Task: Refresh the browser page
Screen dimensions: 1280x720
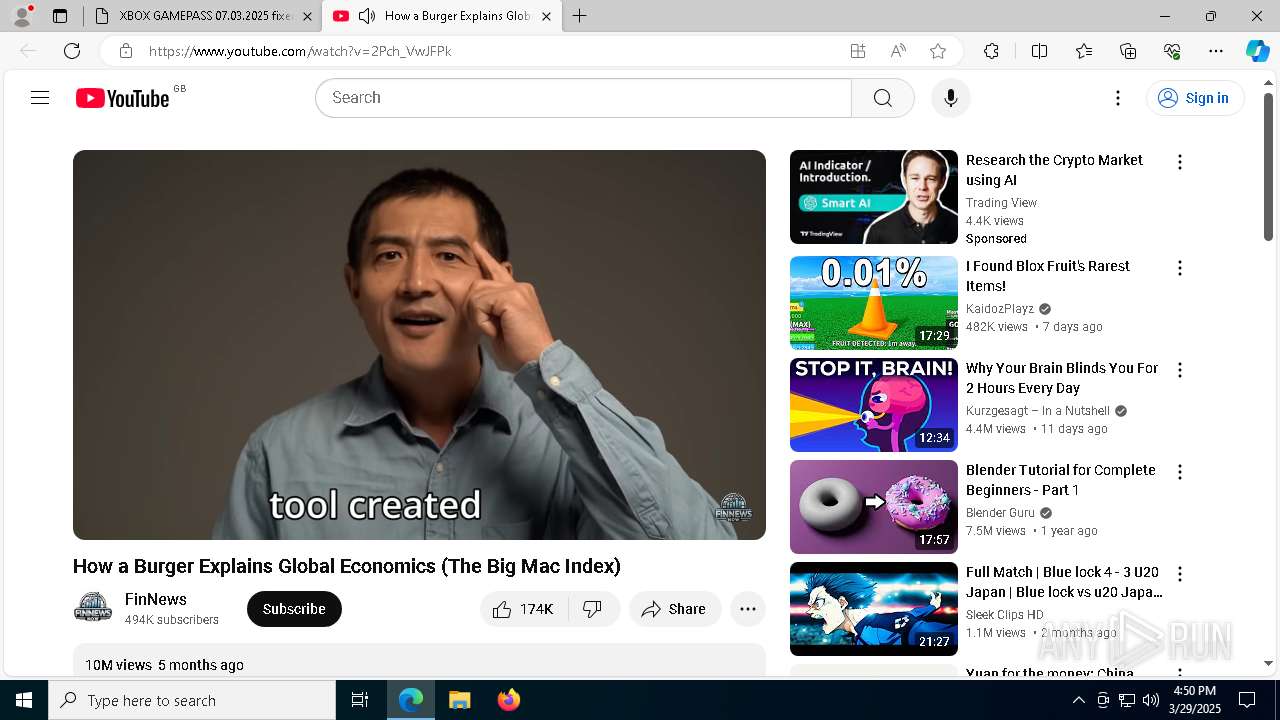Action: tap(72, 51)
